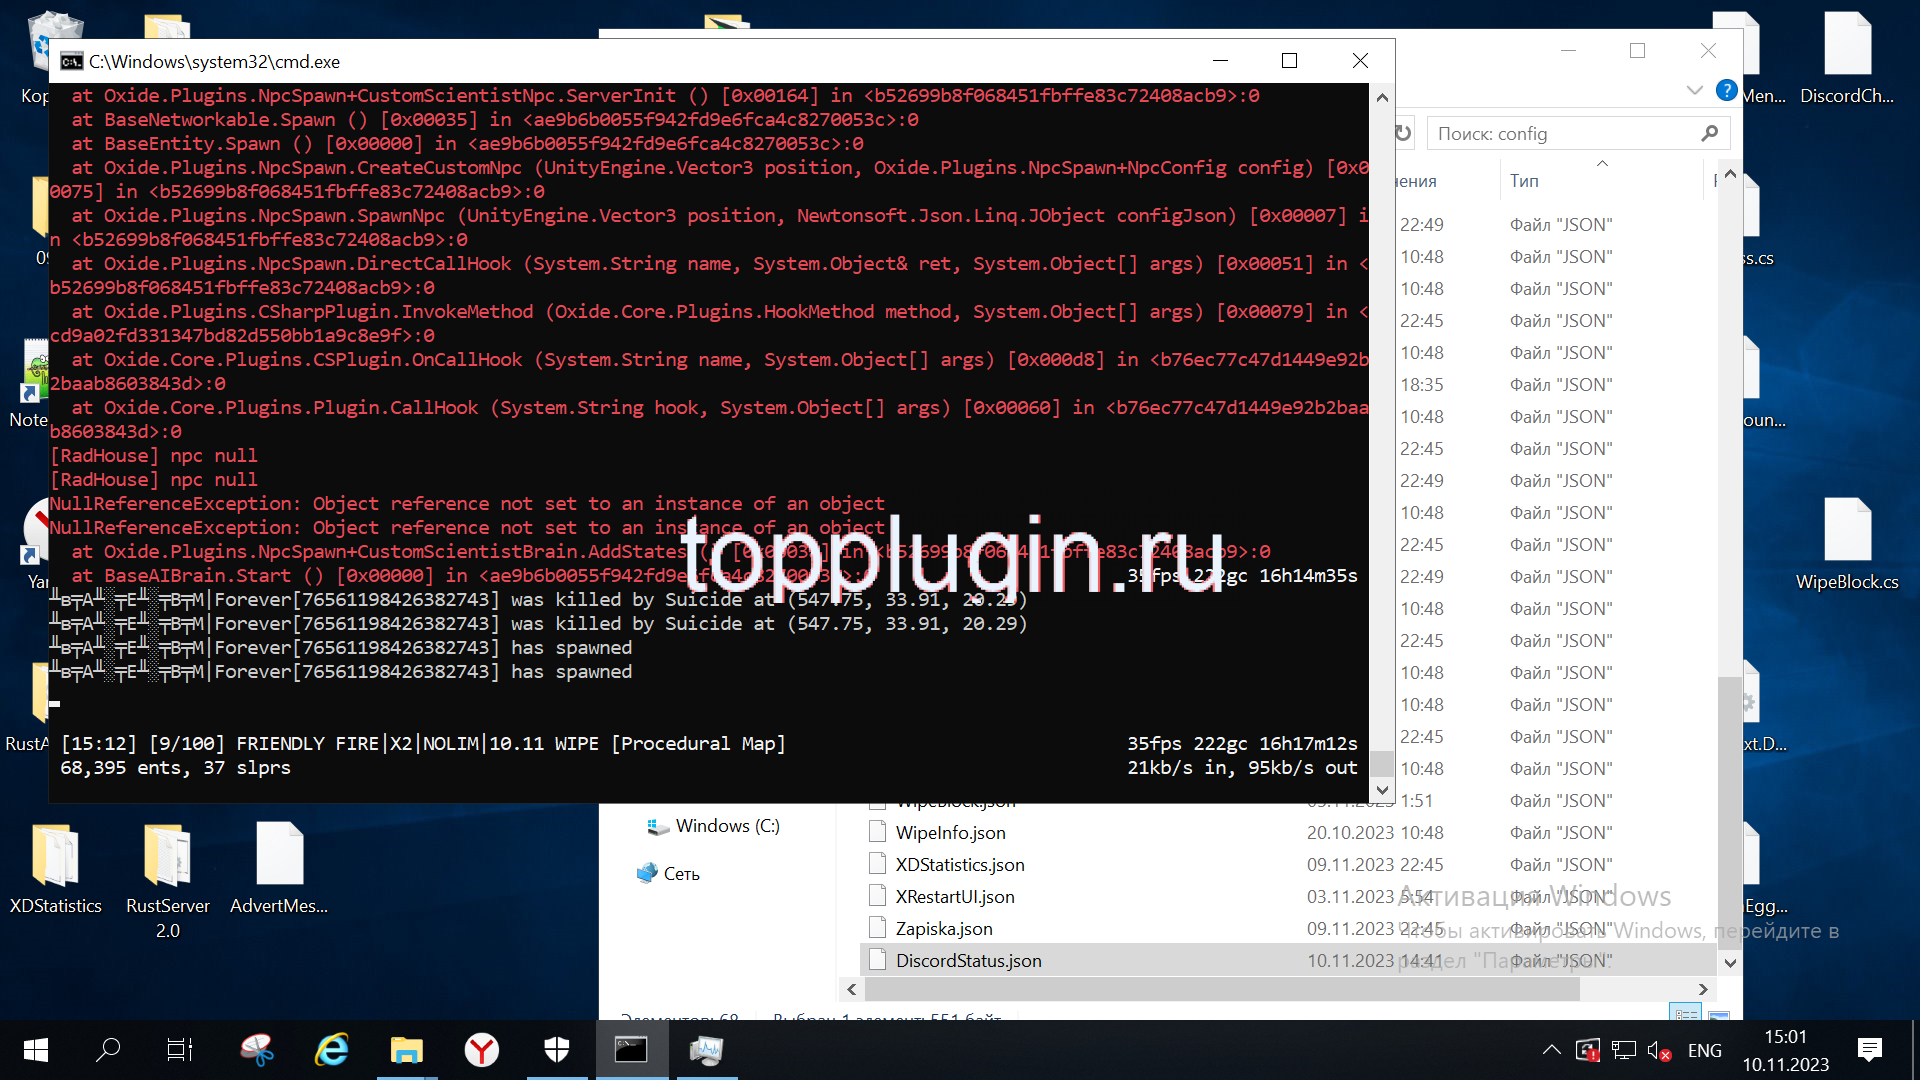The height and width of the screenshot is (1080, 1920).
Task: Expand the Explorer ribbon chevron
Action: (x=1694, y=90)
